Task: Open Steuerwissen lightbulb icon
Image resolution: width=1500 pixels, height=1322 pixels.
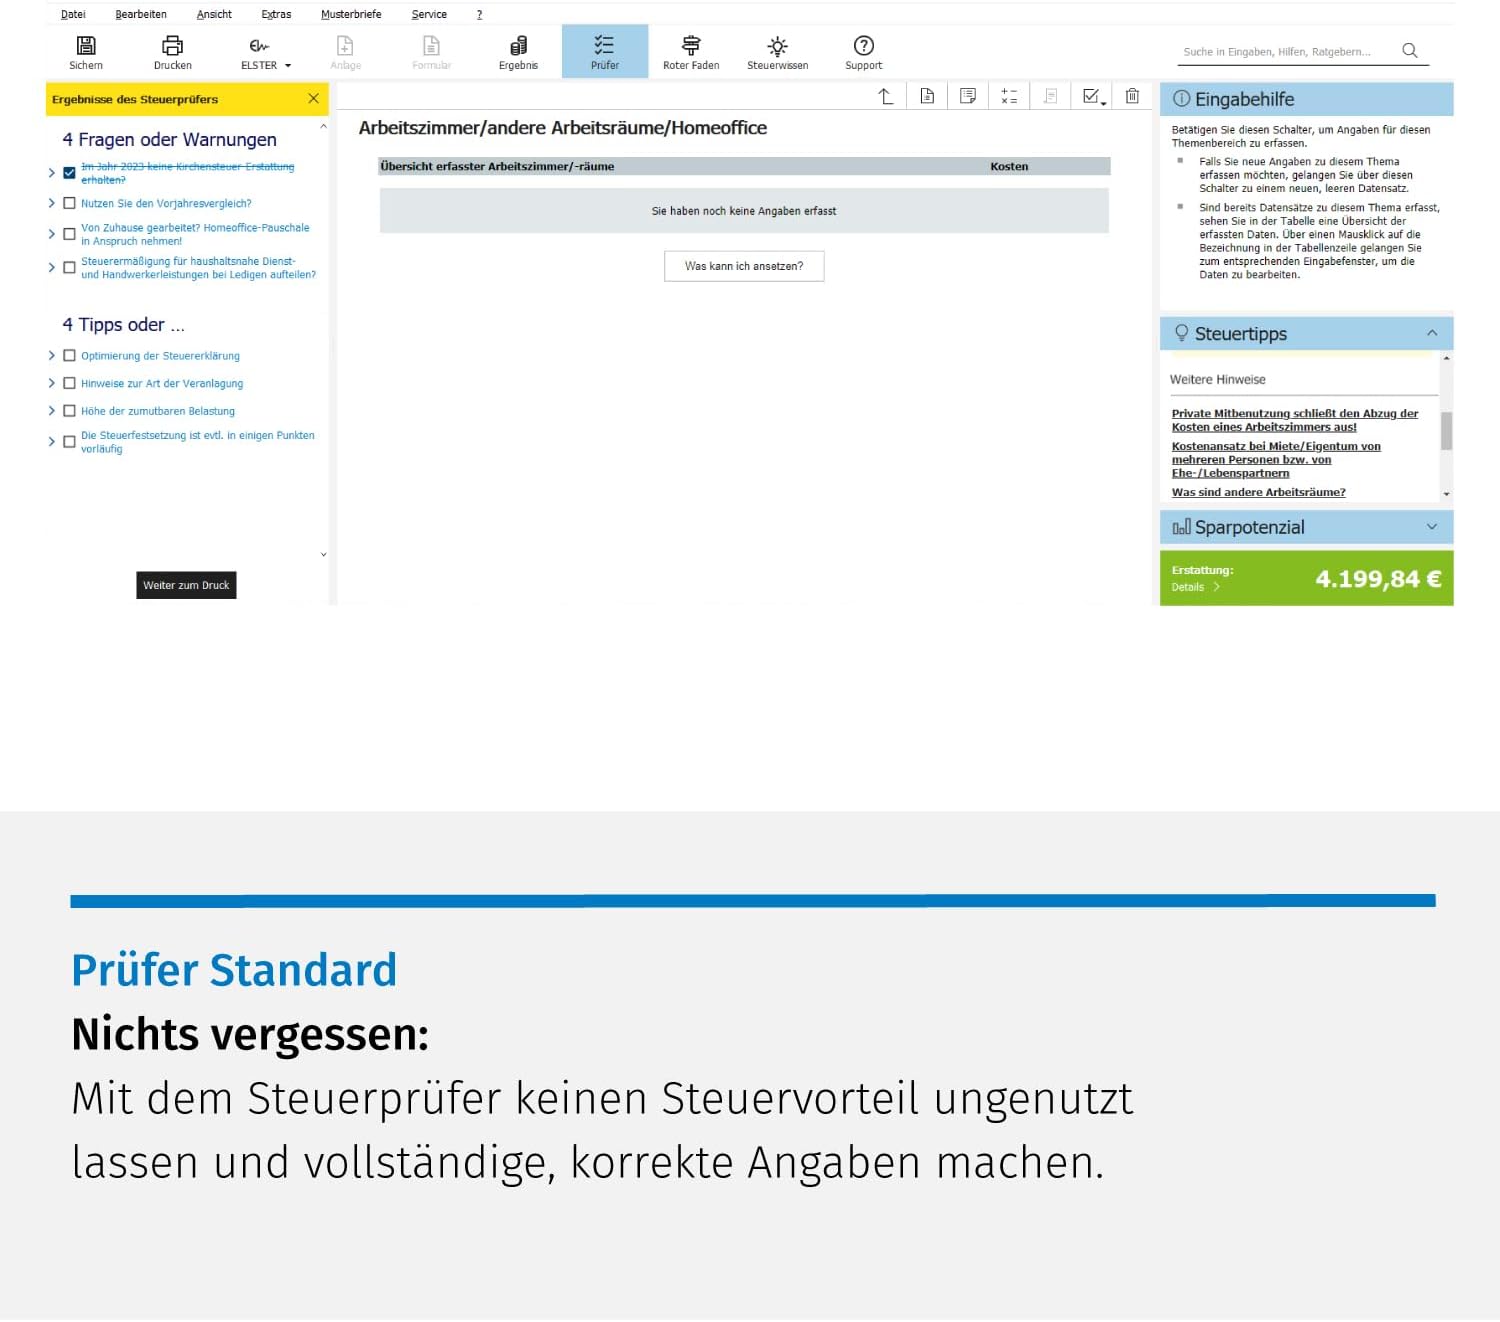Action: coord(777,46)
